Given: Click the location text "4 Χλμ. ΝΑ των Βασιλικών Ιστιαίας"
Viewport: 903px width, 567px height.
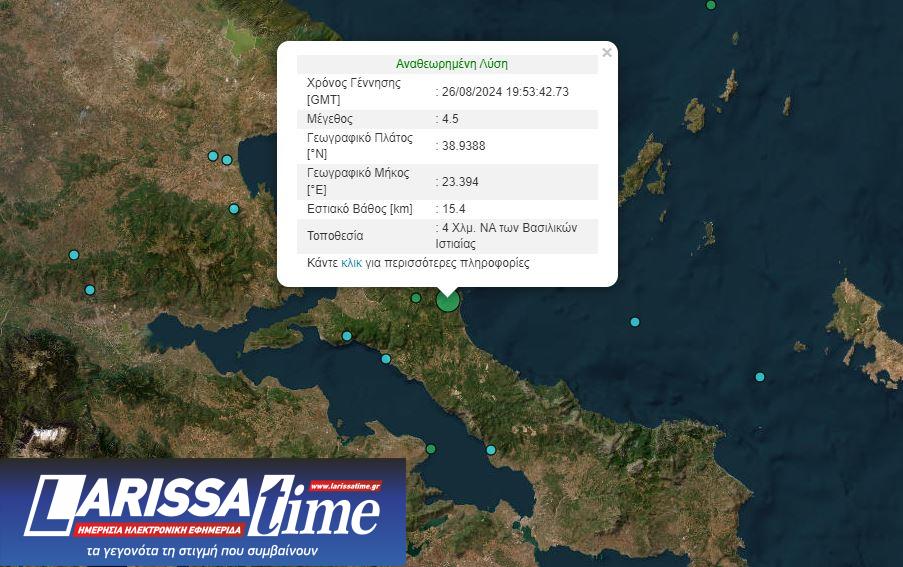Looking at the screenshot, I should (x=508, y=235).
